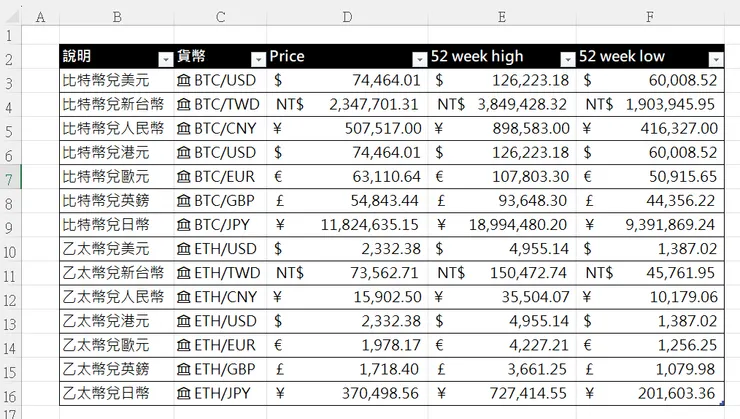Select the currency icon beside ETH/JPY
The height and width of the screenshot is (419, 740).
point(184,394)
